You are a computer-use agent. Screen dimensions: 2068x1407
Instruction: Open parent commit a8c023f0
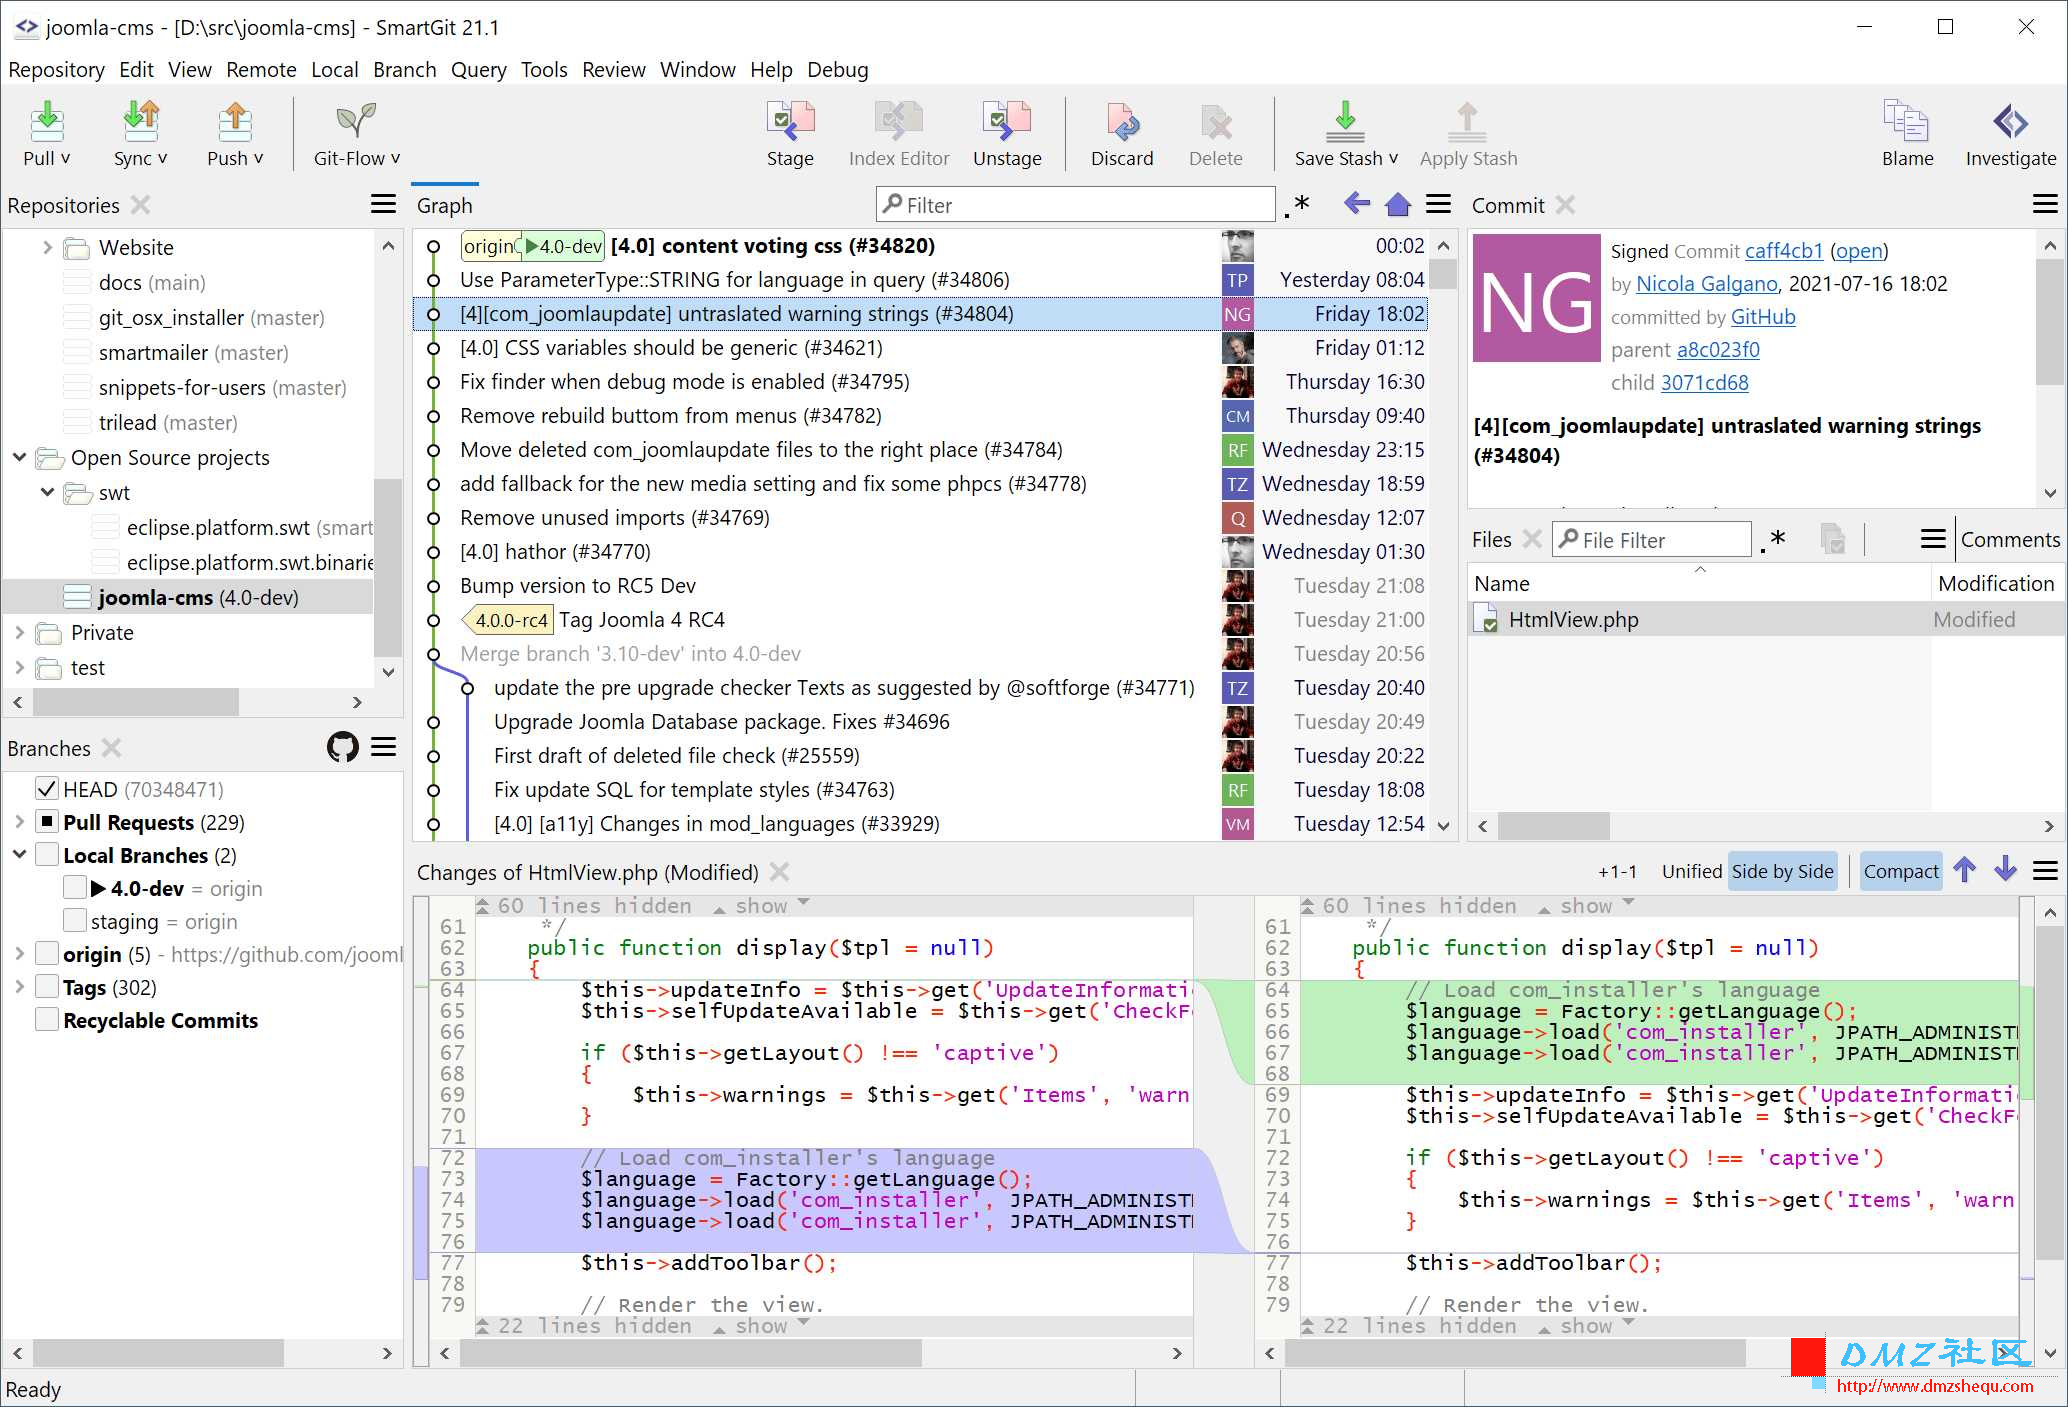tap(1718, 350)
